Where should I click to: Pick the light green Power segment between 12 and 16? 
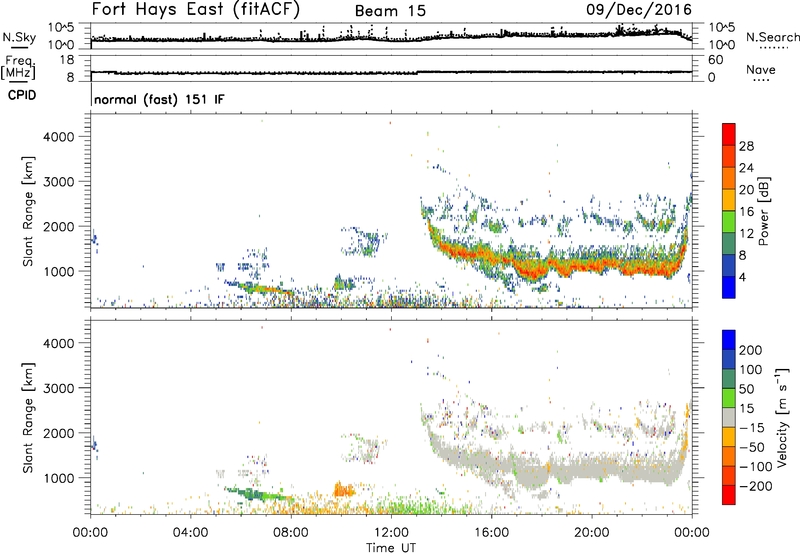point(729,222)
